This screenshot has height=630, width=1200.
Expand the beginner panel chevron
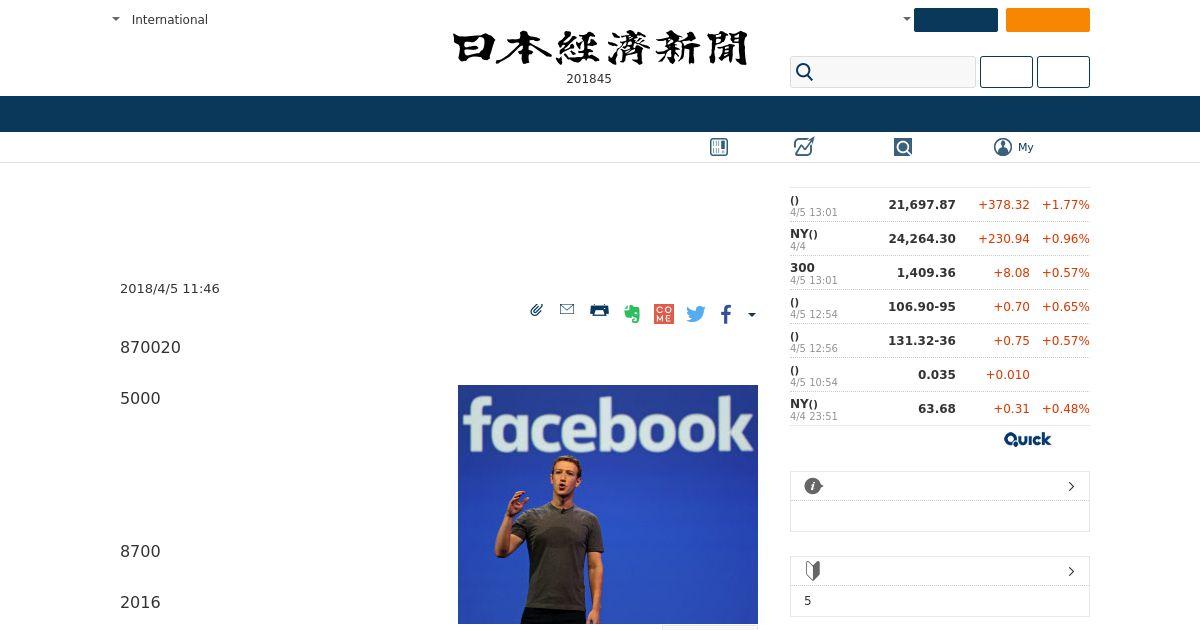click(x=1071, y=571)
